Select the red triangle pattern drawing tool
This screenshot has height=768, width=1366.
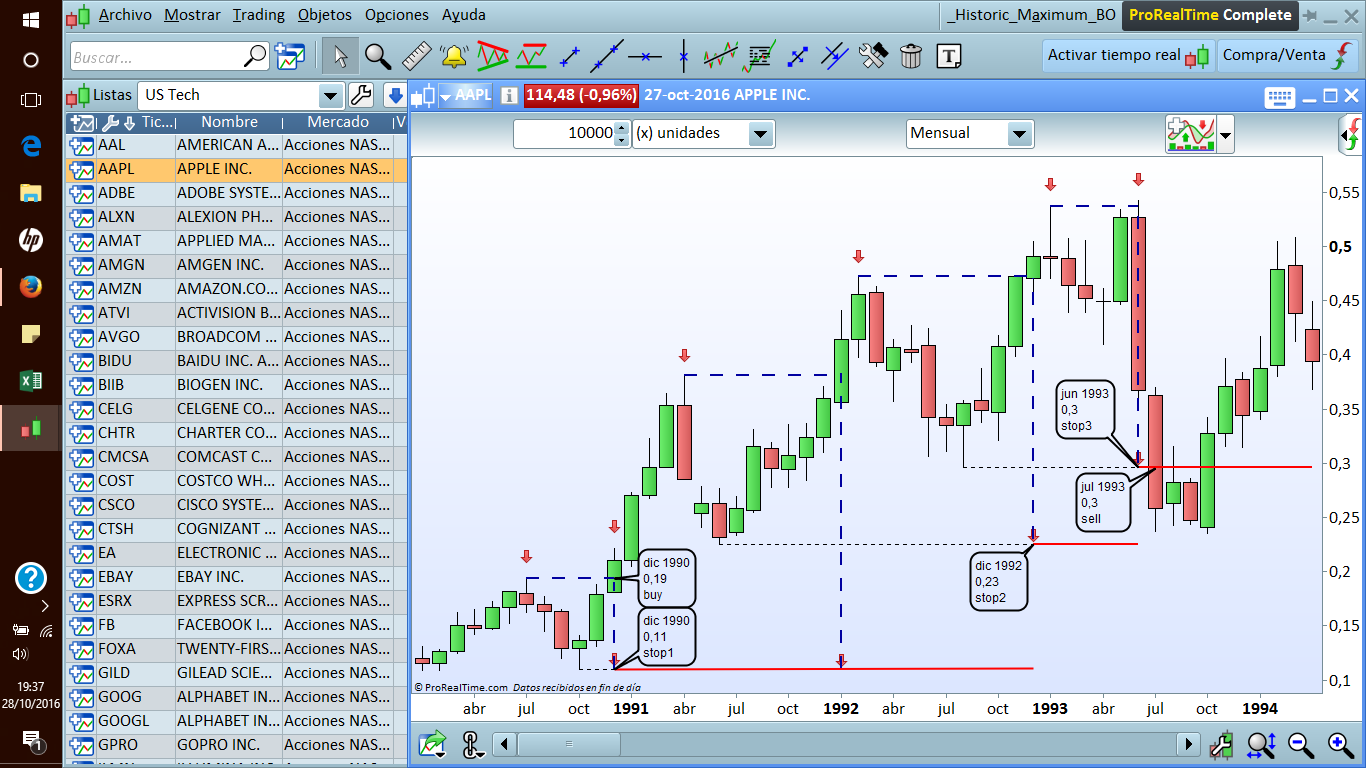point(492,56)
